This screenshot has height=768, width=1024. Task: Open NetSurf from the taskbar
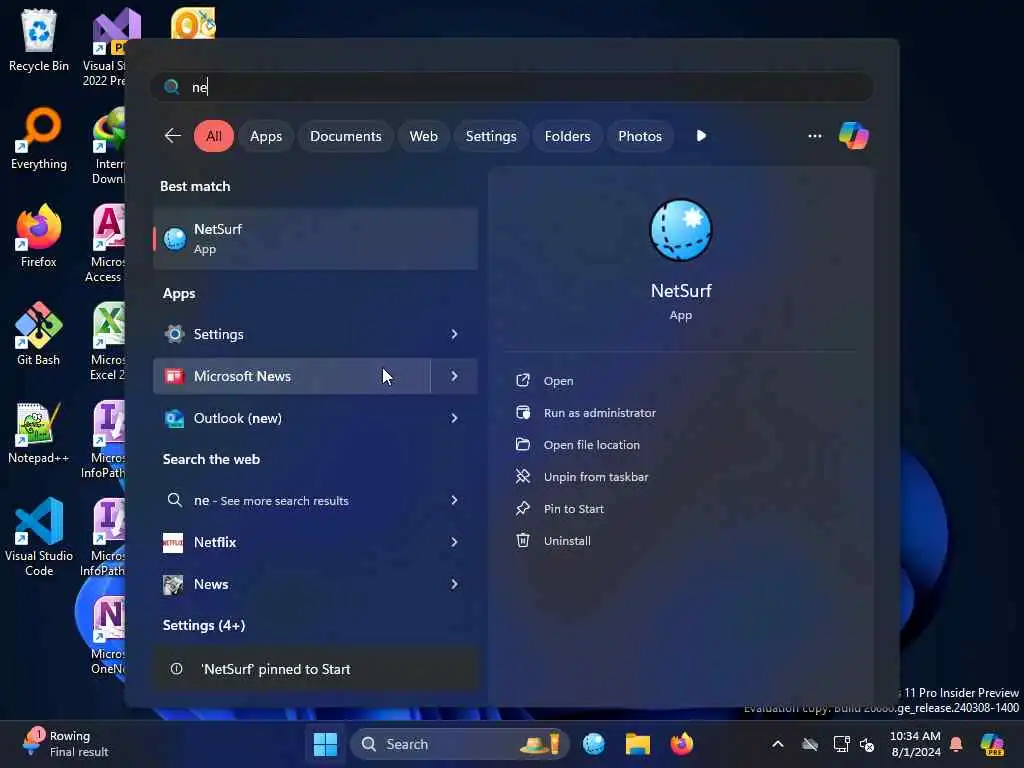point(594,744)
